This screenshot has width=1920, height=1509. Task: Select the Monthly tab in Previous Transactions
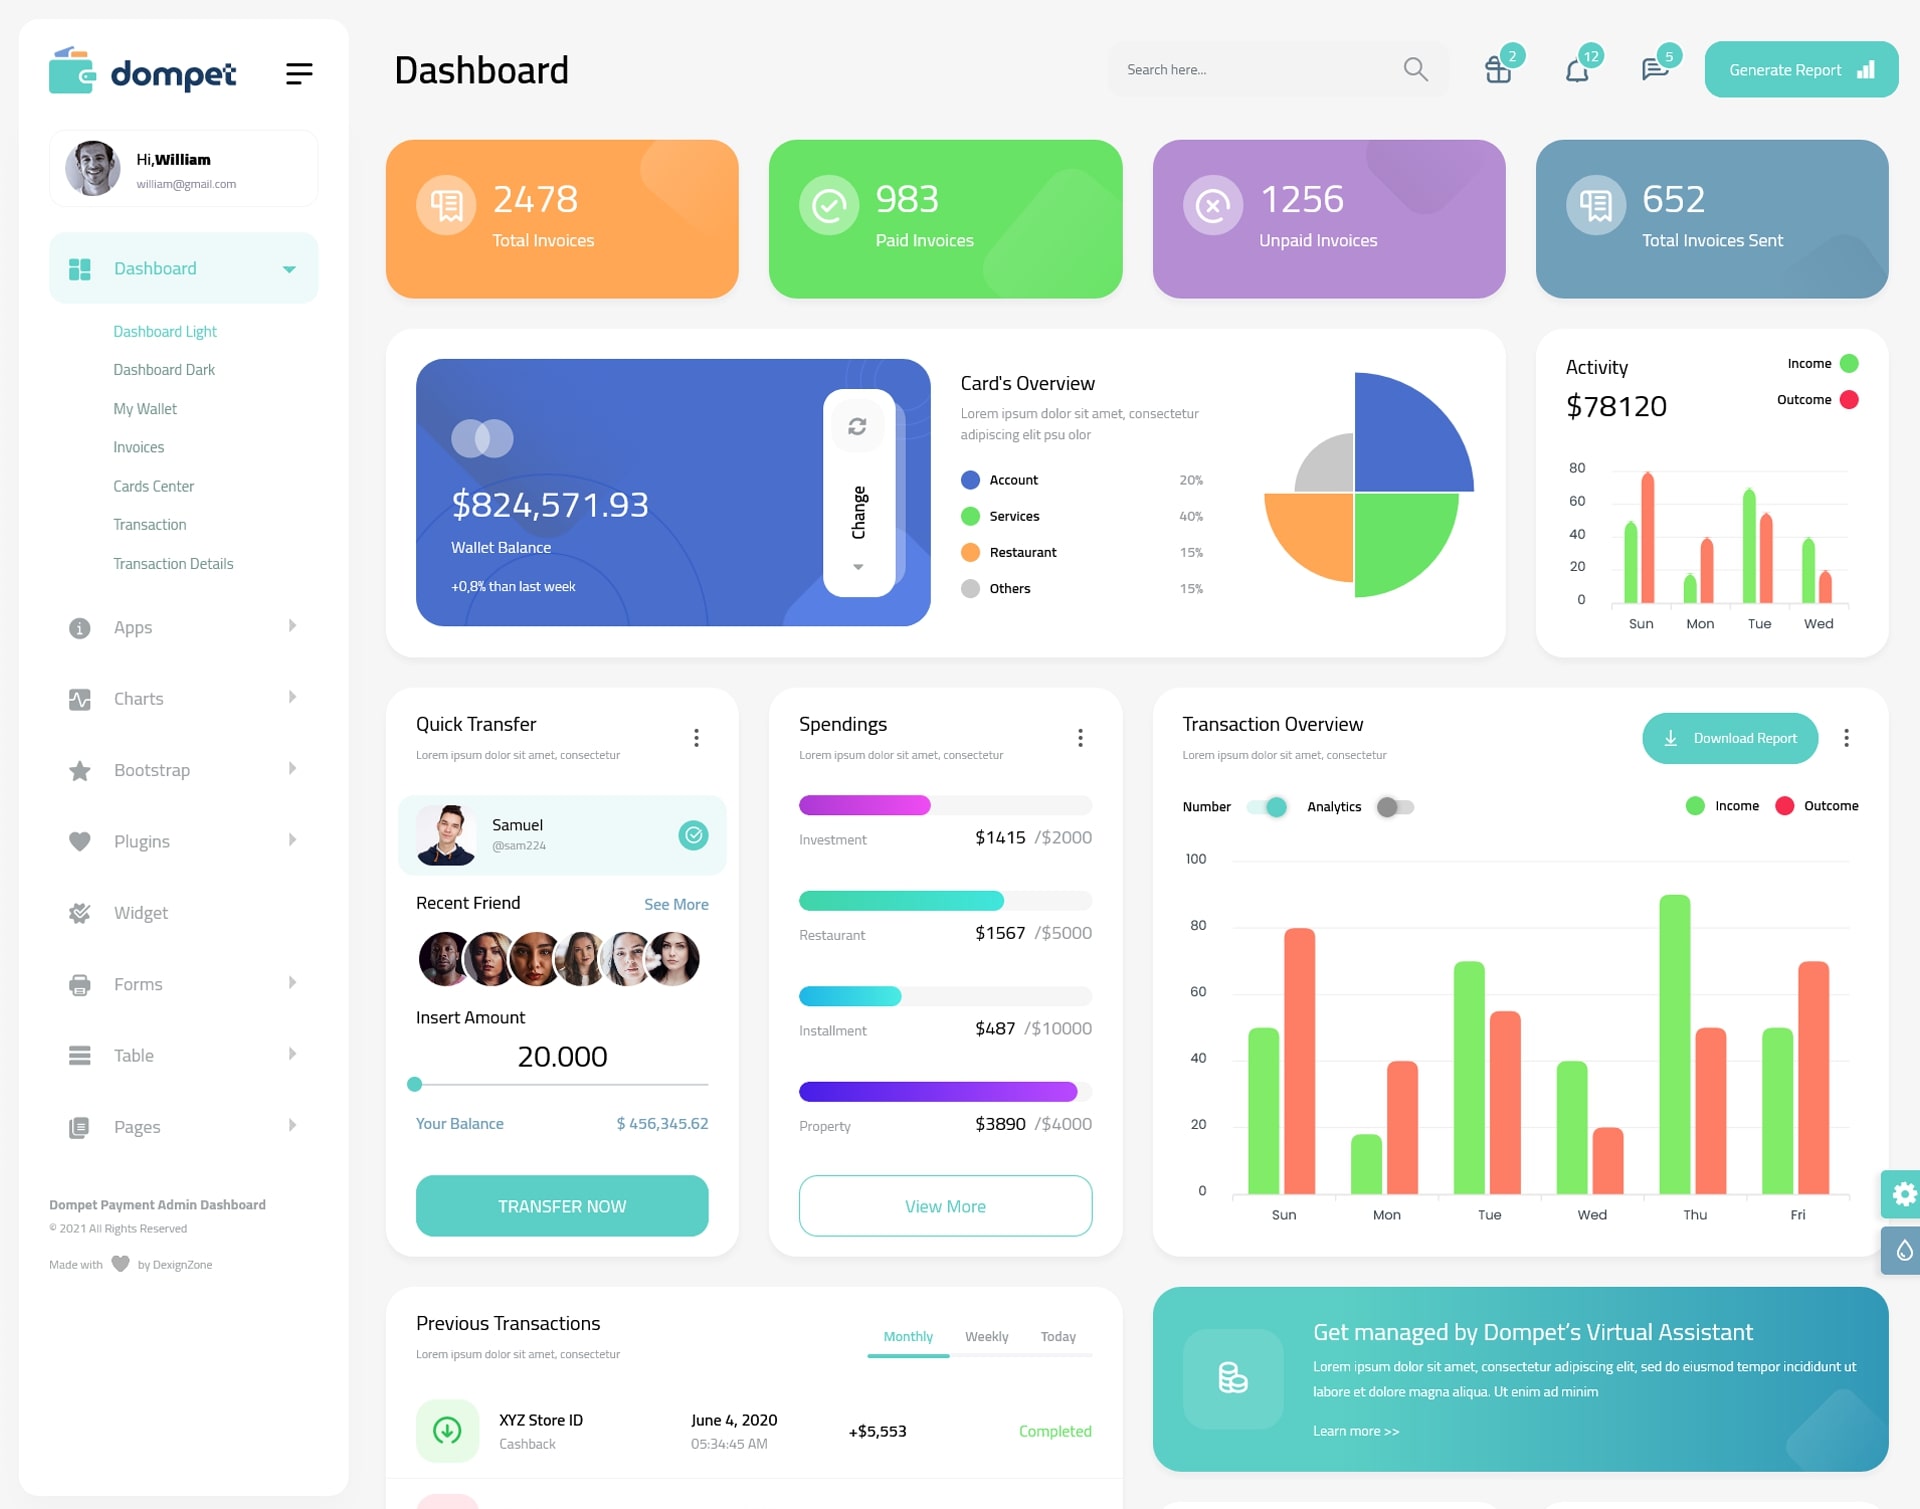(907, 1336)
